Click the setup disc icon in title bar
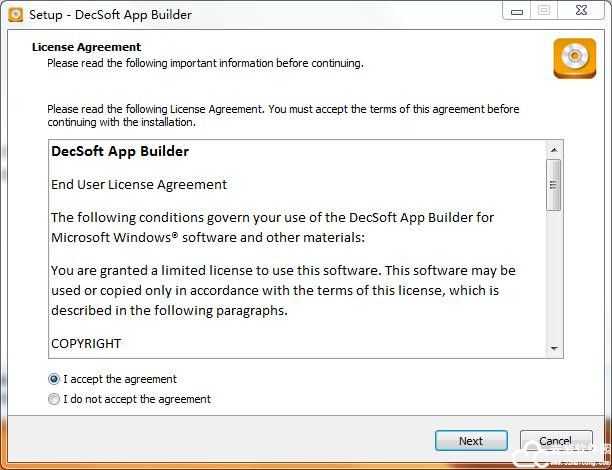The width and height of the screenshot is (612, 470). click(x=16, y=15)
